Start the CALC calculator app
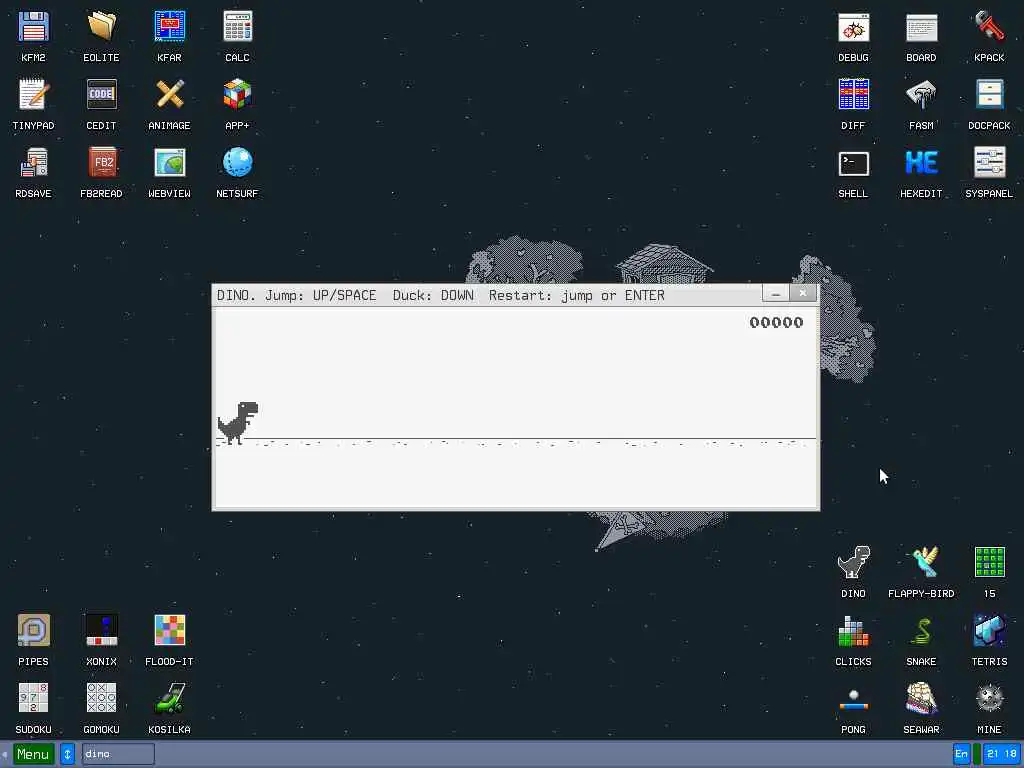 [237, 27]
